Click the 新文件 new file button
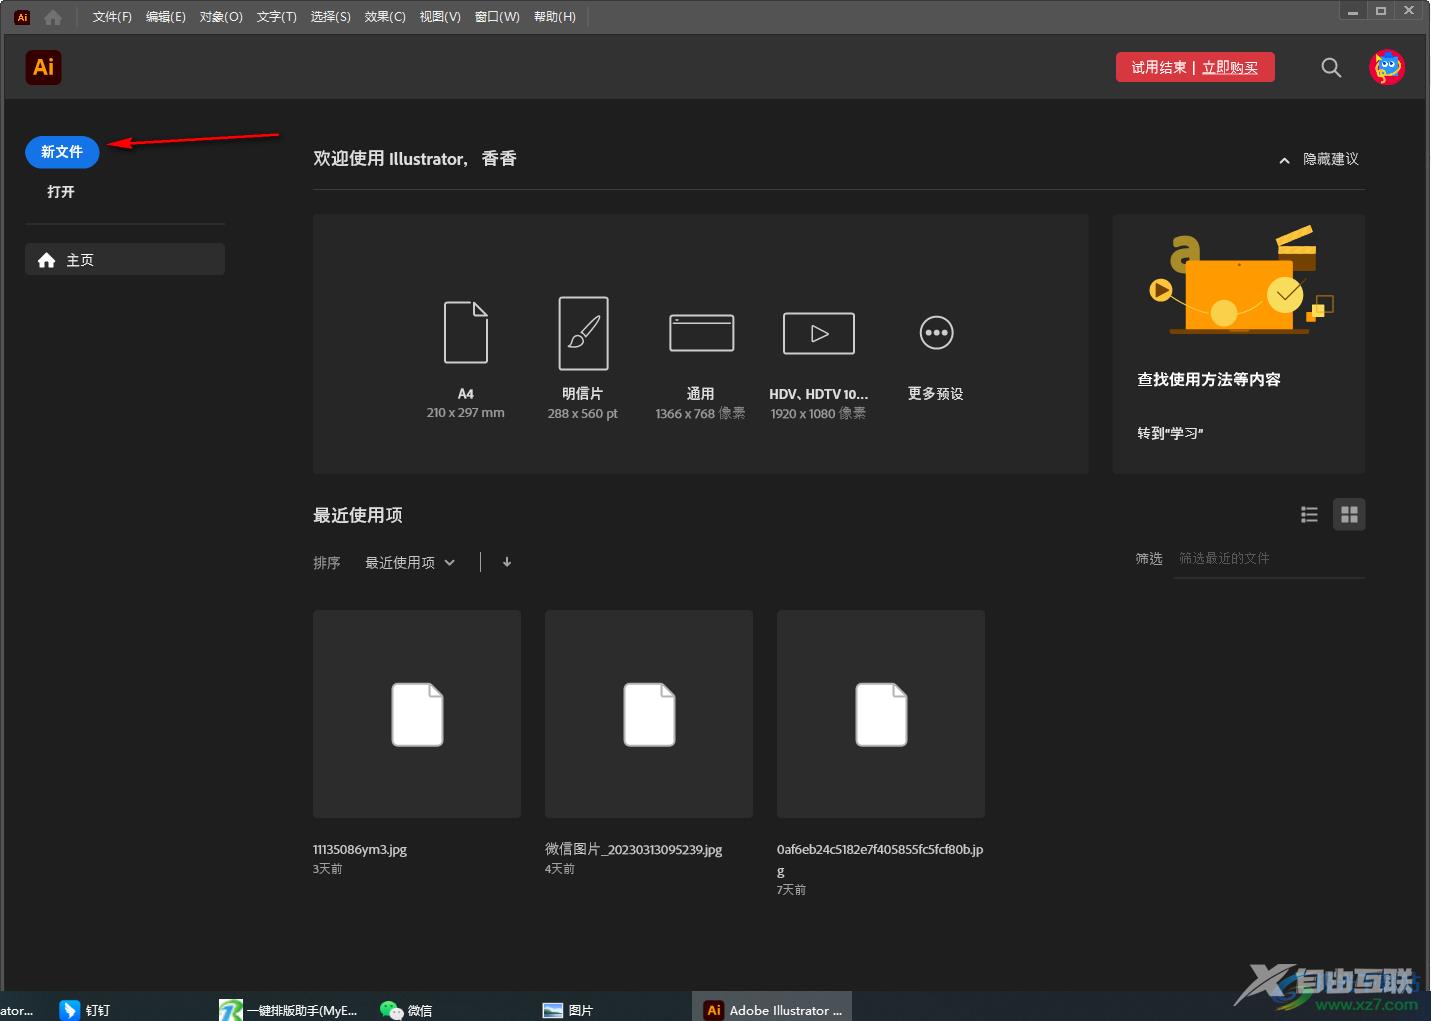The image size is (1431, 1021). [62, 152]
